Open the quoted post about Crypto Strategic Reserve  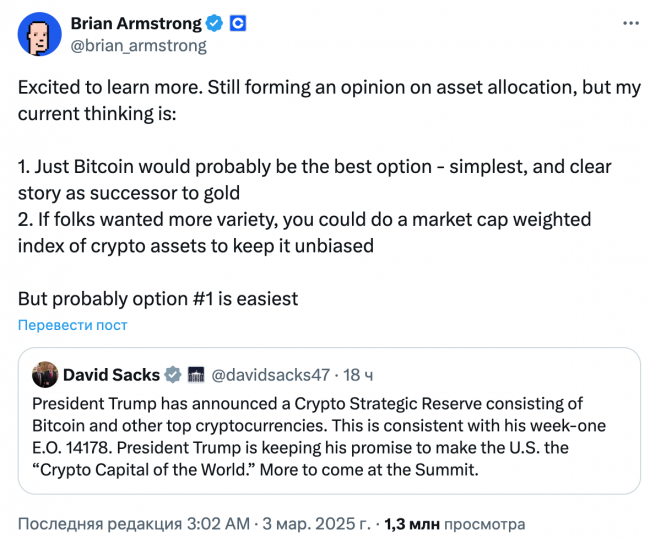coord(329,421)
